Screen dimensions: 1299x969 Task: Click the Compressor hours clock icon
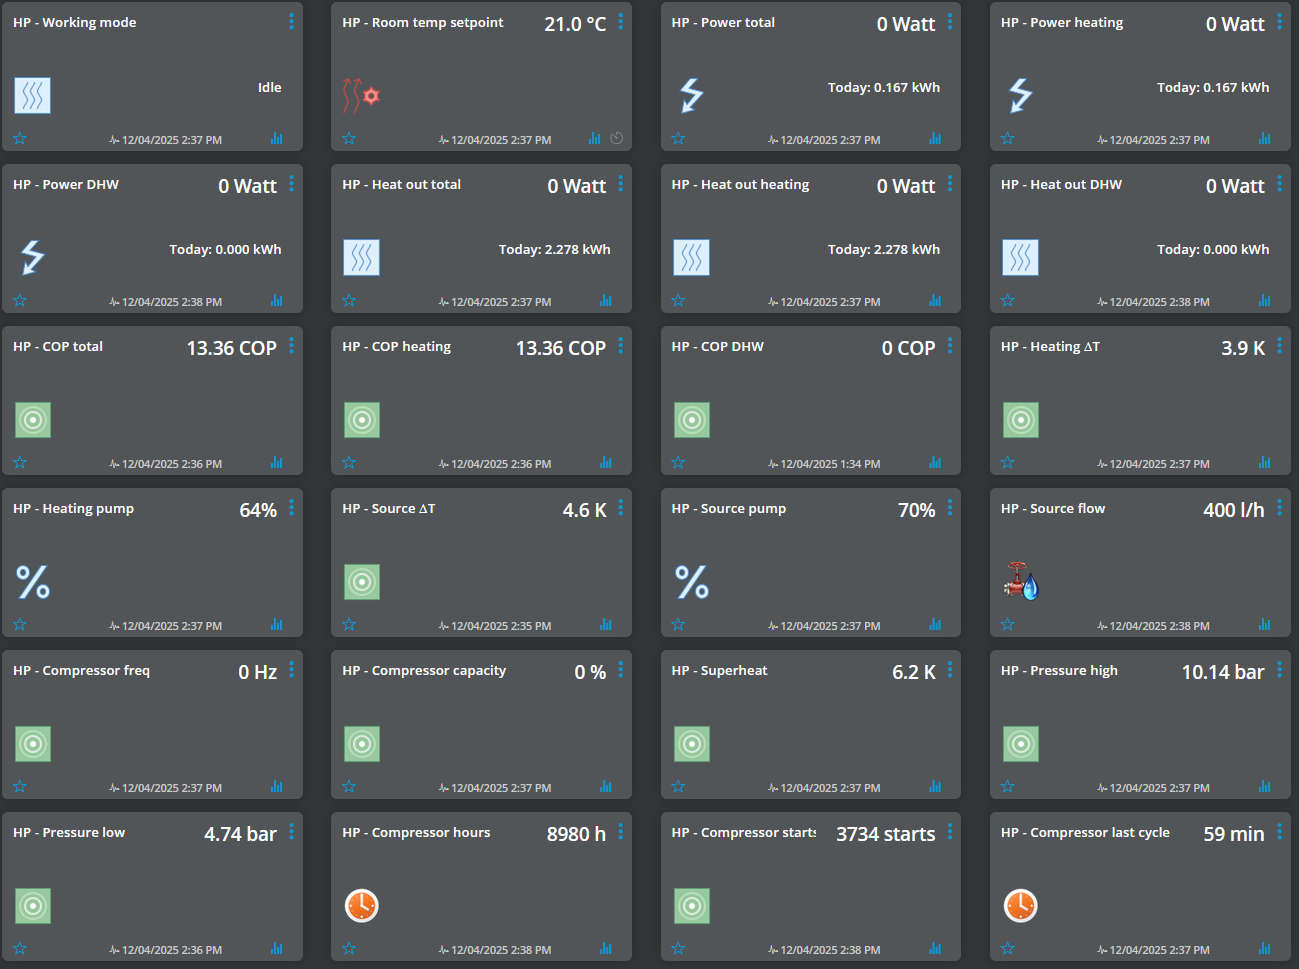click(x=361, y=905)
